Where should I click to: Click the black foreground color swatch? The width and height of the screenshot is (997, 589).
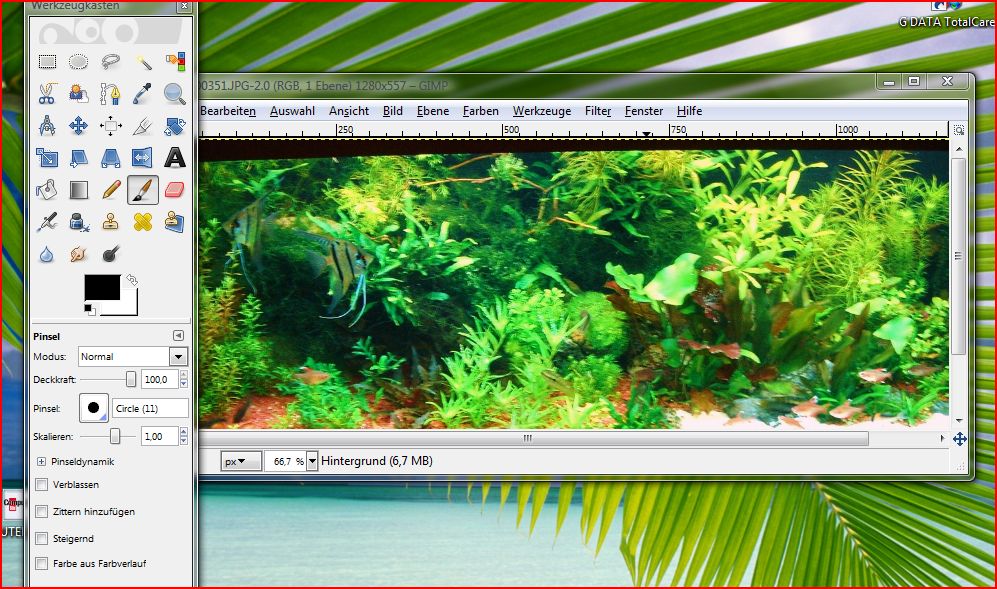pos(101,288)
